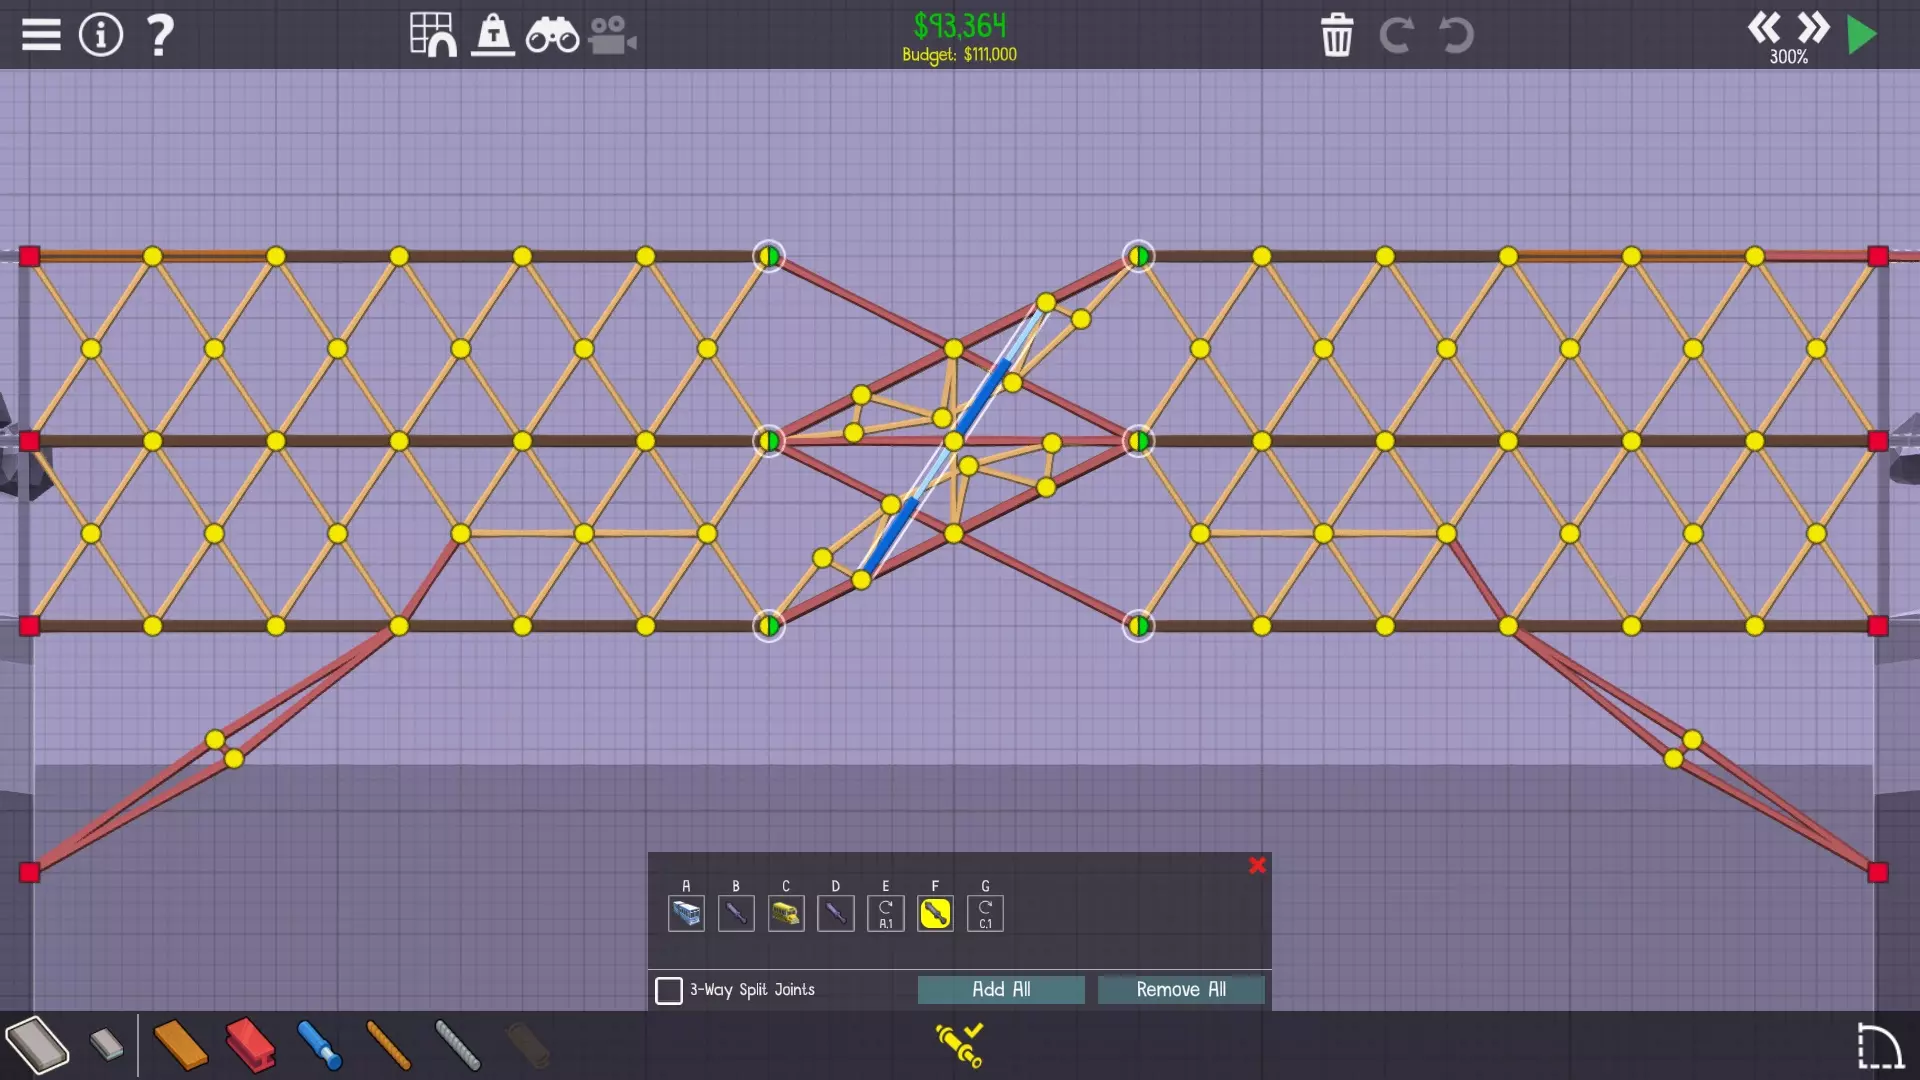Undo the last action
This screenshot has width=1920, height=1080.
[x=1456, y=35]
